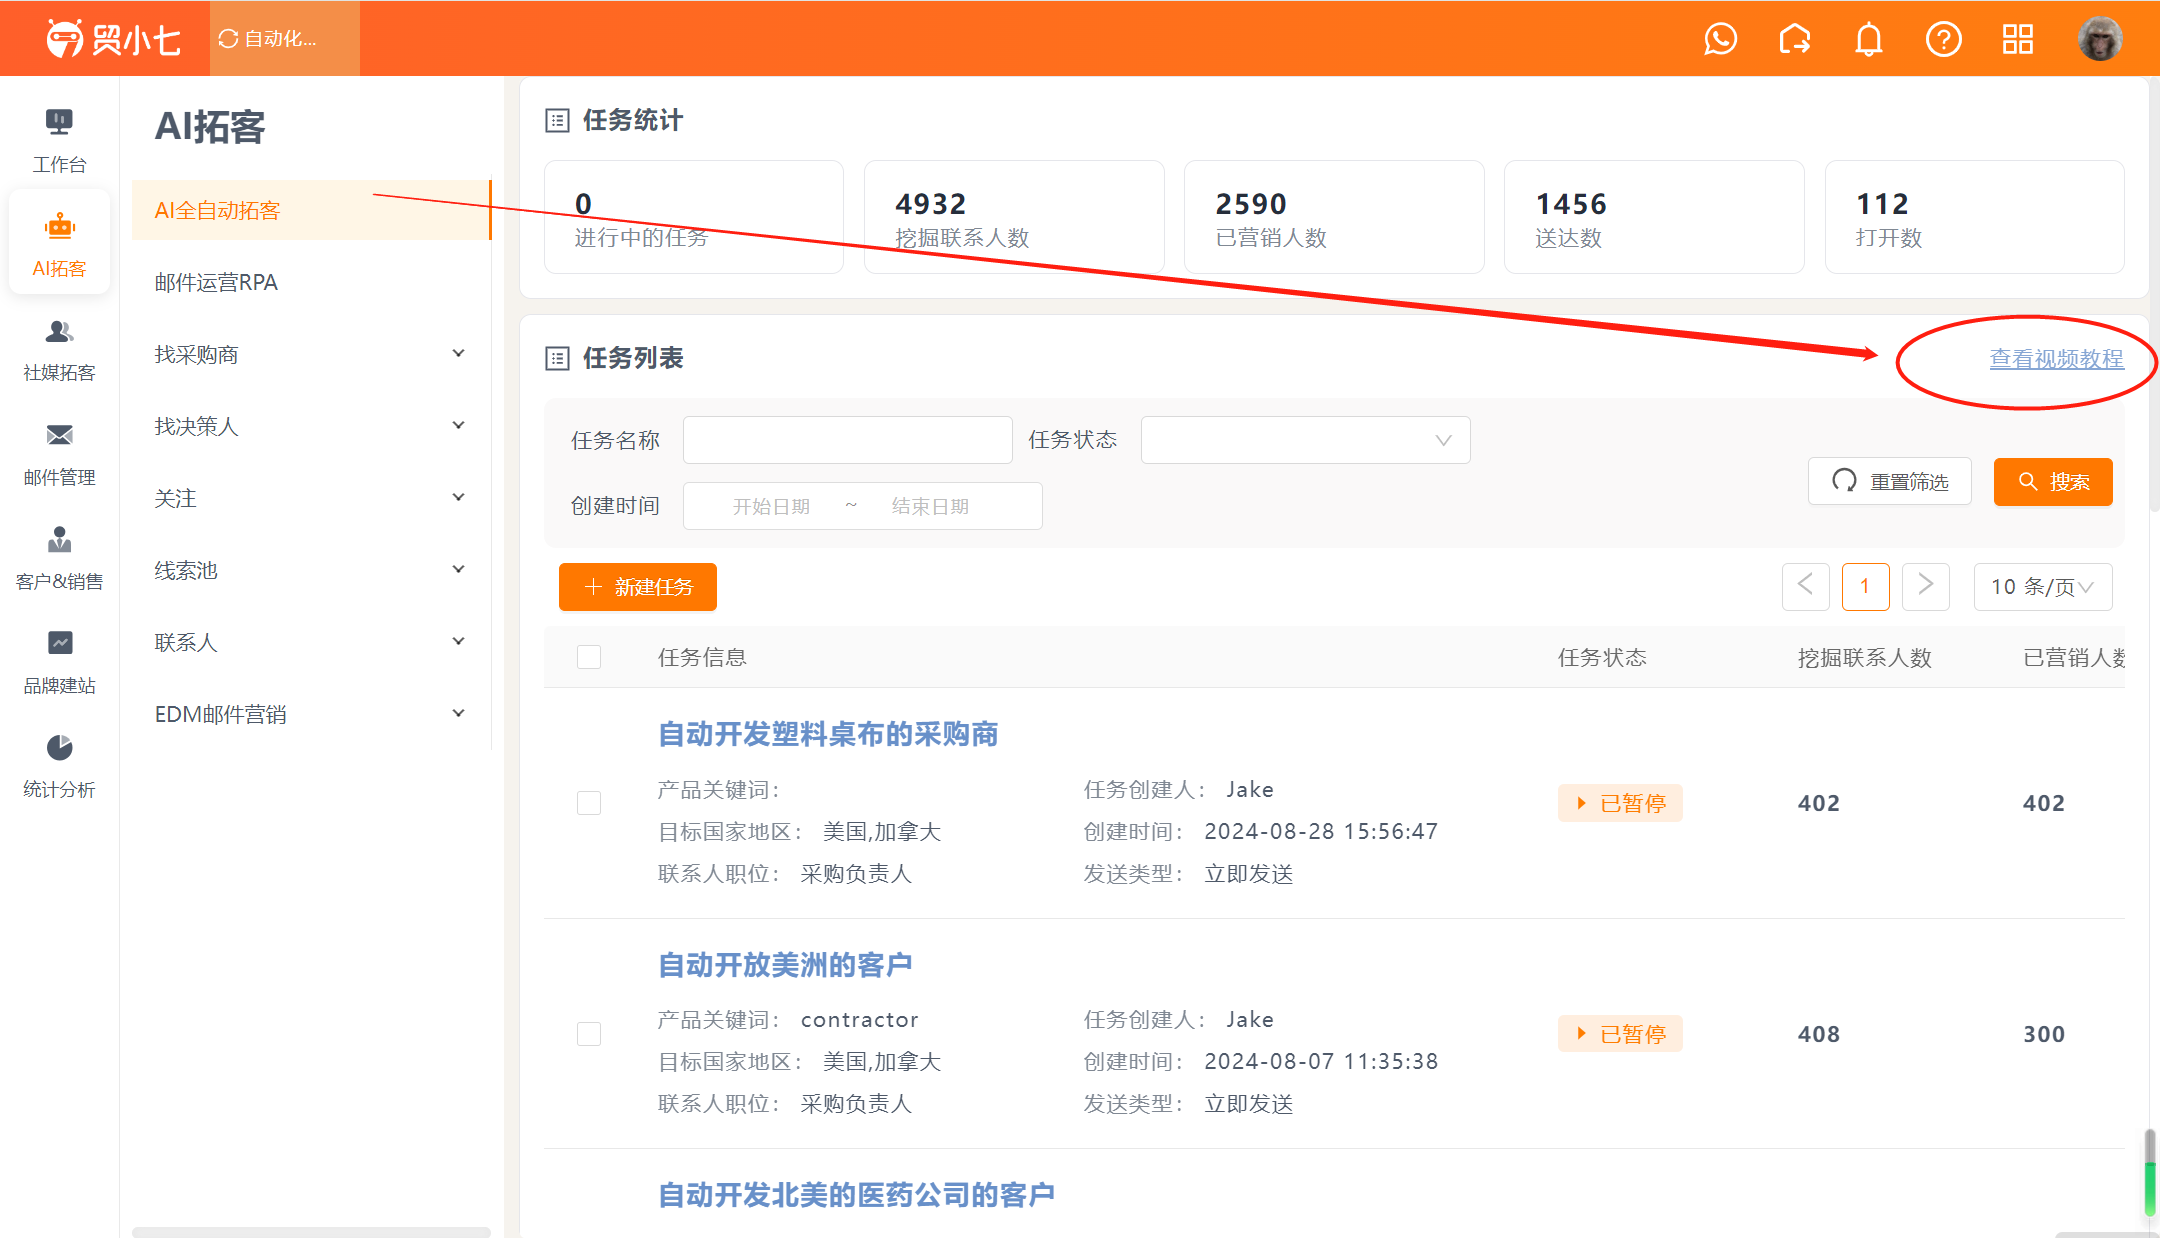Select page 1 in pagination

[x=1865, y=586]
